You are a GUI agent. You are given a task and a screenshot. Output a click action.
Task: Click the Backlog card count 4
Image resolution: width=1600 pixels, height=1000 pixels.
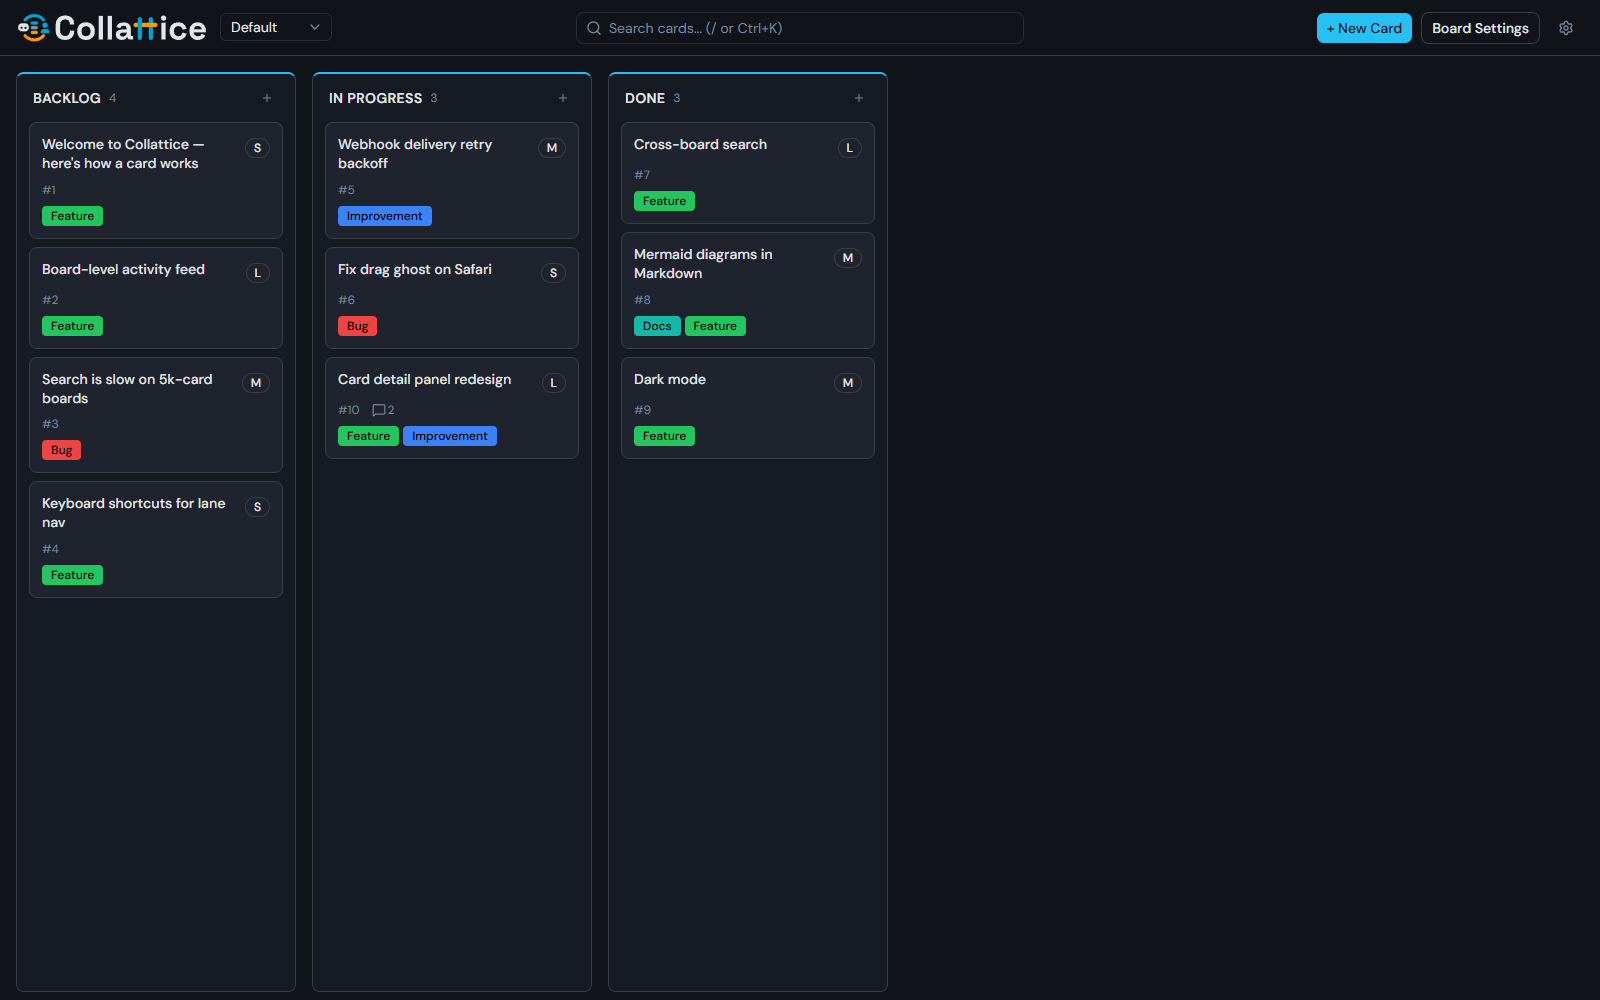coord(113,98)
